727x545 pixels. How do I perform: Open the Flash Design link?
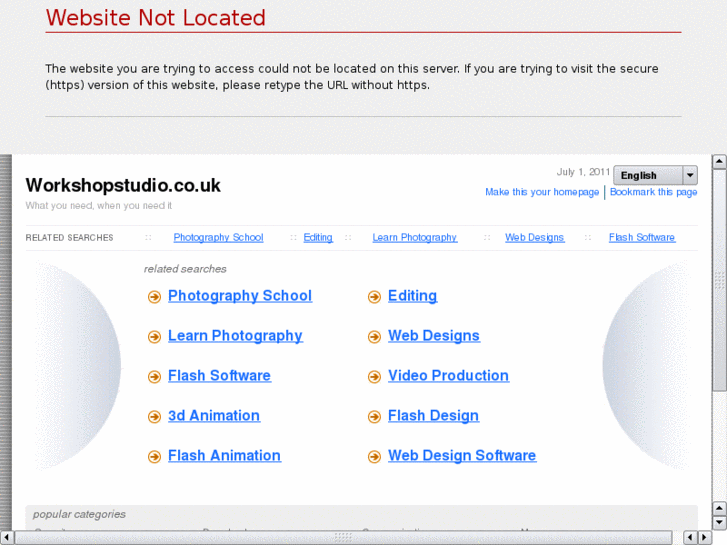[x=433, y=416]
